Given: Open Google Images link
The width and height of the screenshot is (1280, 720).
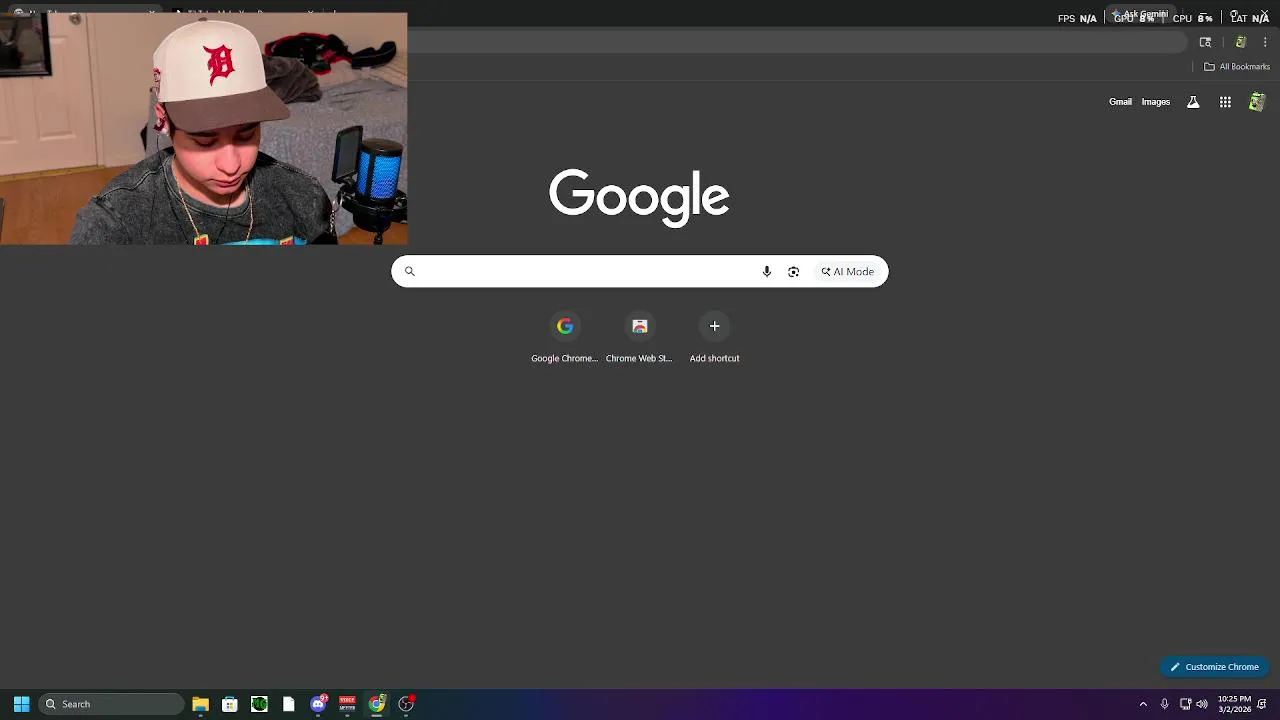Looking at the screenshot, I should [1155, 102].
